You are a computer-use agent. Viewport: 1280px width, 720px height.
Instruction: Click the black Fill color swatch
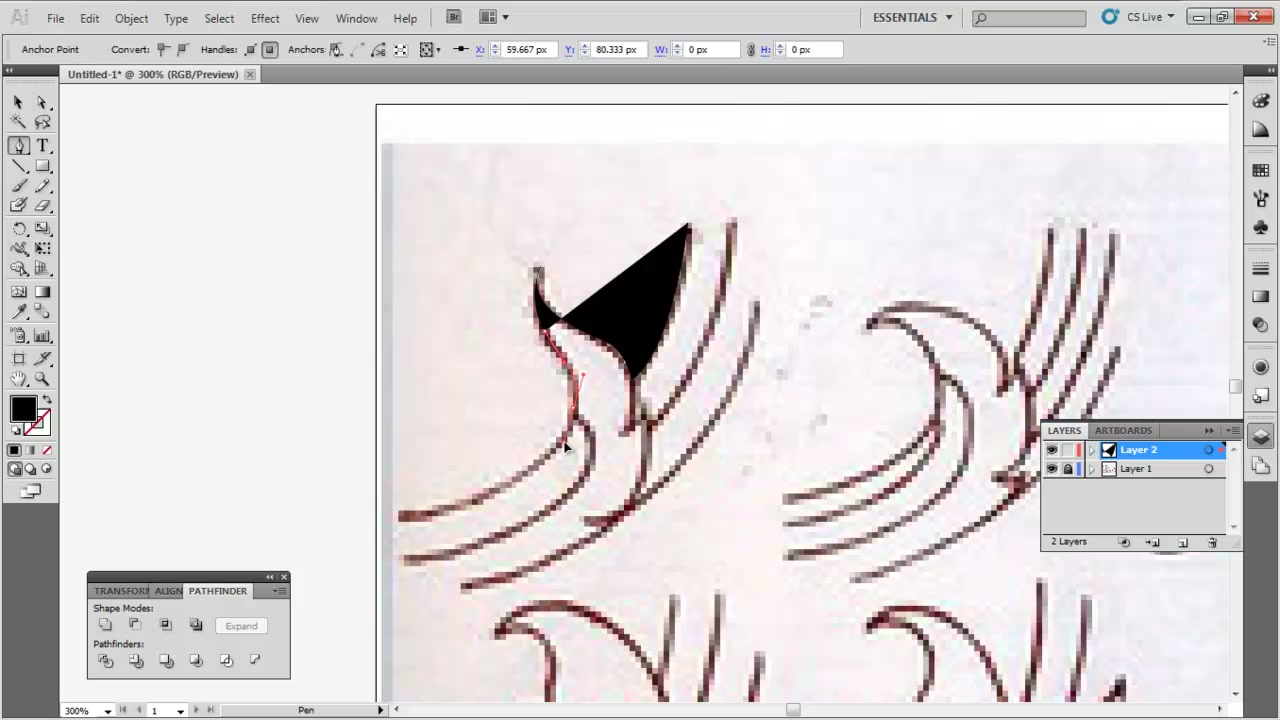[x=22, y=408]
